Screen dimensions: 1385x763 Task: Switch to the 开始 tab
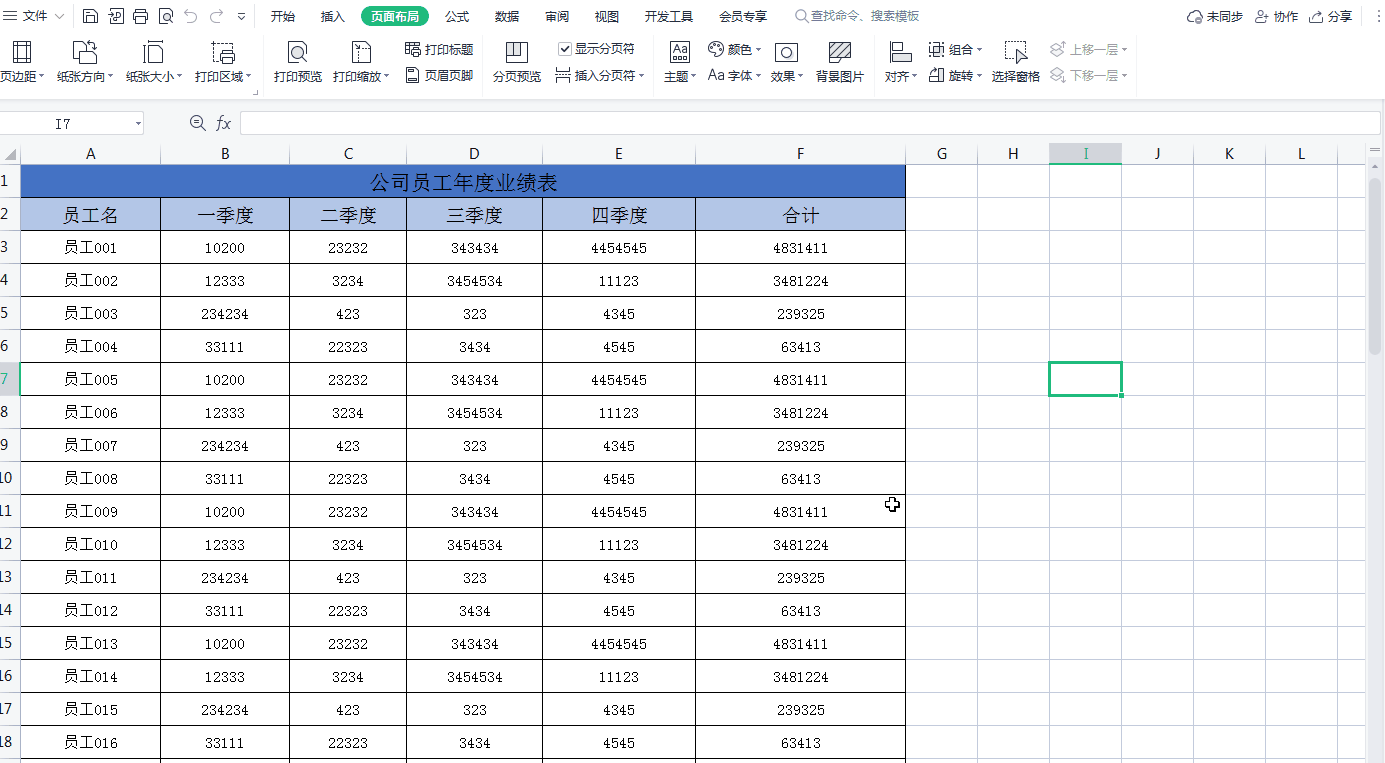(283, 16)
